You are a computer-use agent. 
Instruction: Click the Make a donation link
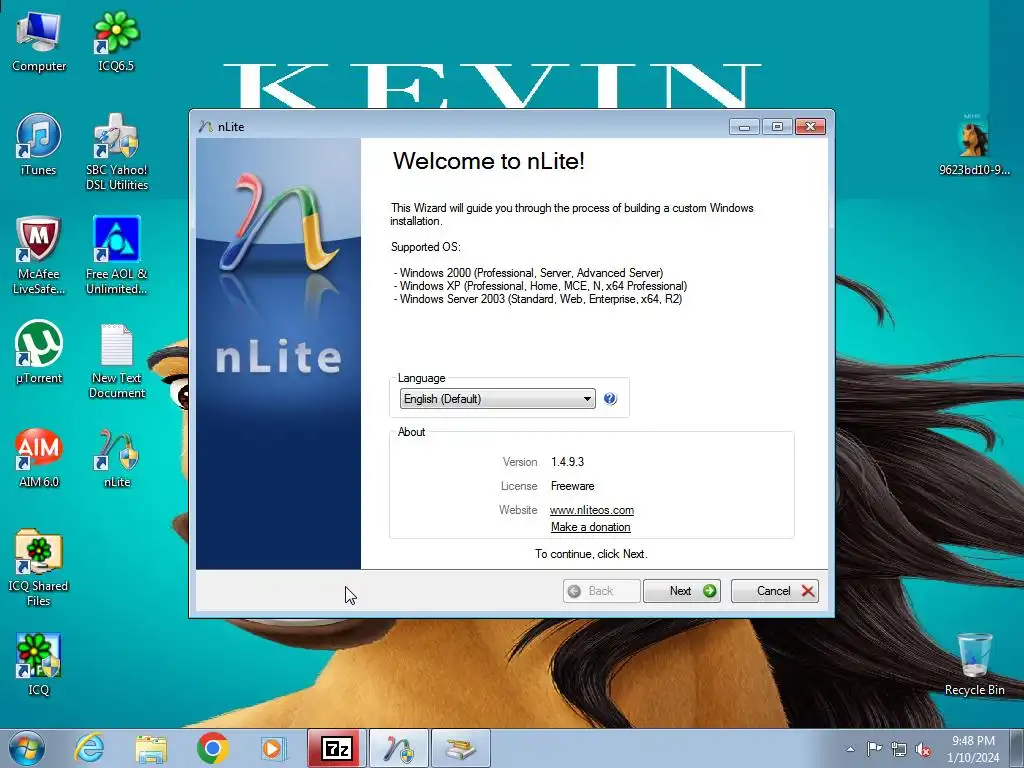click(590, 527)
